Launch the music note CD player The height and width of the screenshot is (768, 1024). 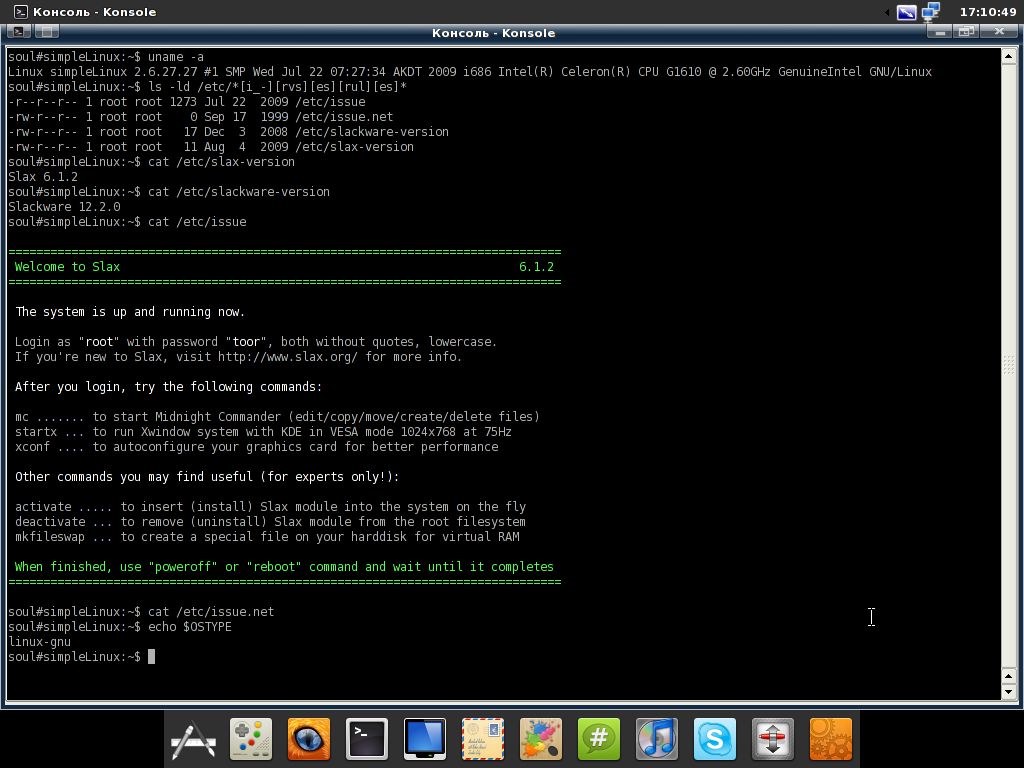(657, 739)
